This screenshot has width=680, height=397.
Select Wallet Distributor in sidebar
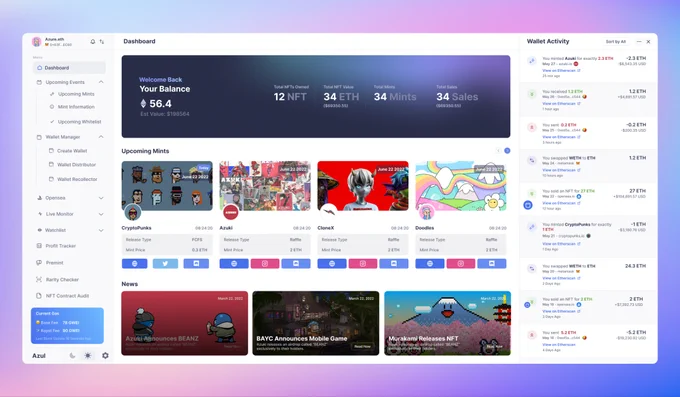pyautogui.click(x=76, y=165)
